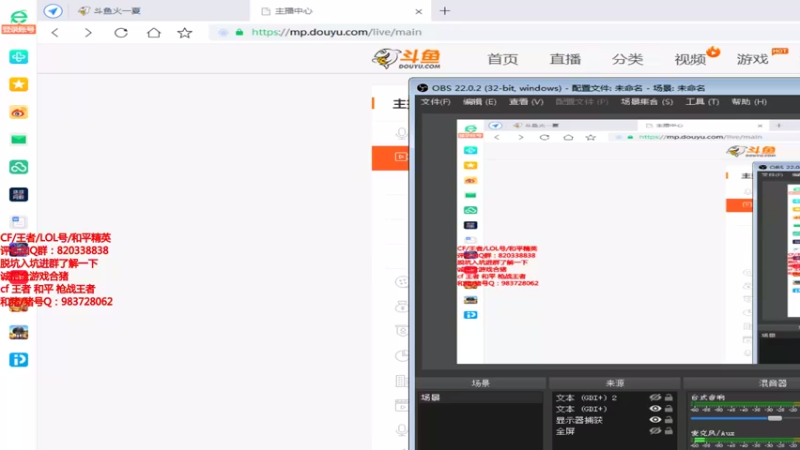Open the game thumbnail sidebar icon
The width and height of the screenshot is (800, 450).
[x=18, y=333]
